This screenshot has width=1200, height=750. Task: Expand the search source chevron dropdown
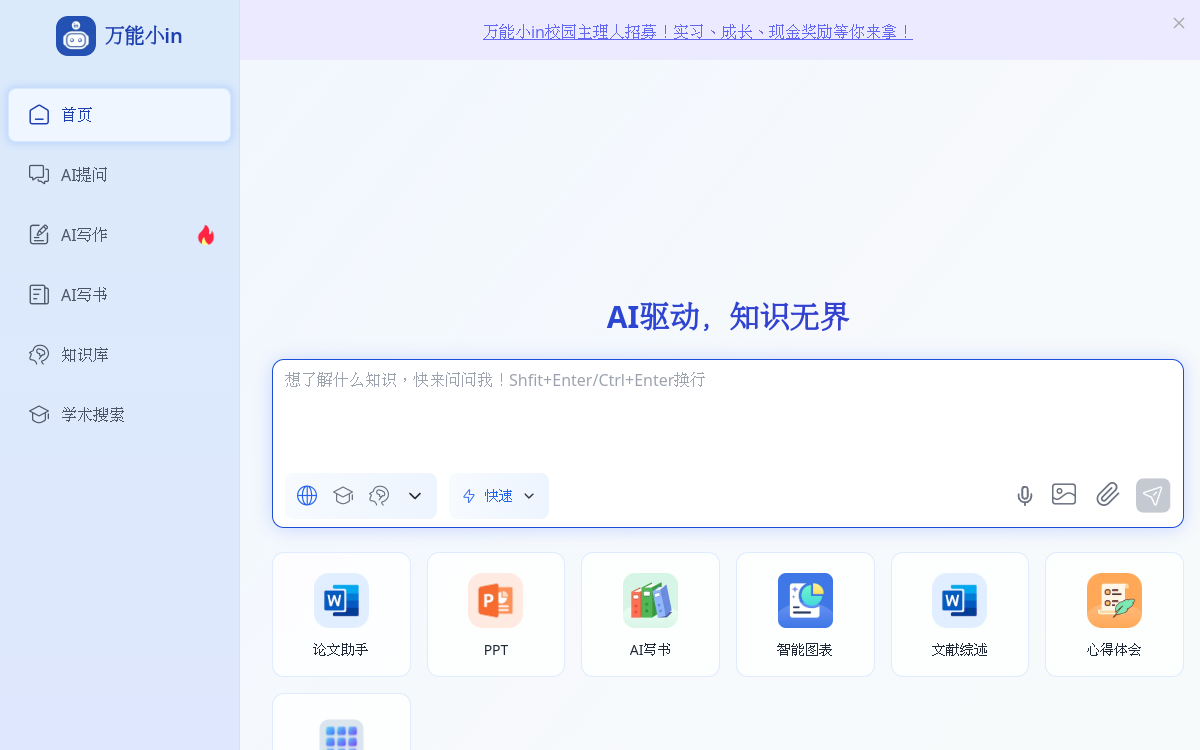415,496
